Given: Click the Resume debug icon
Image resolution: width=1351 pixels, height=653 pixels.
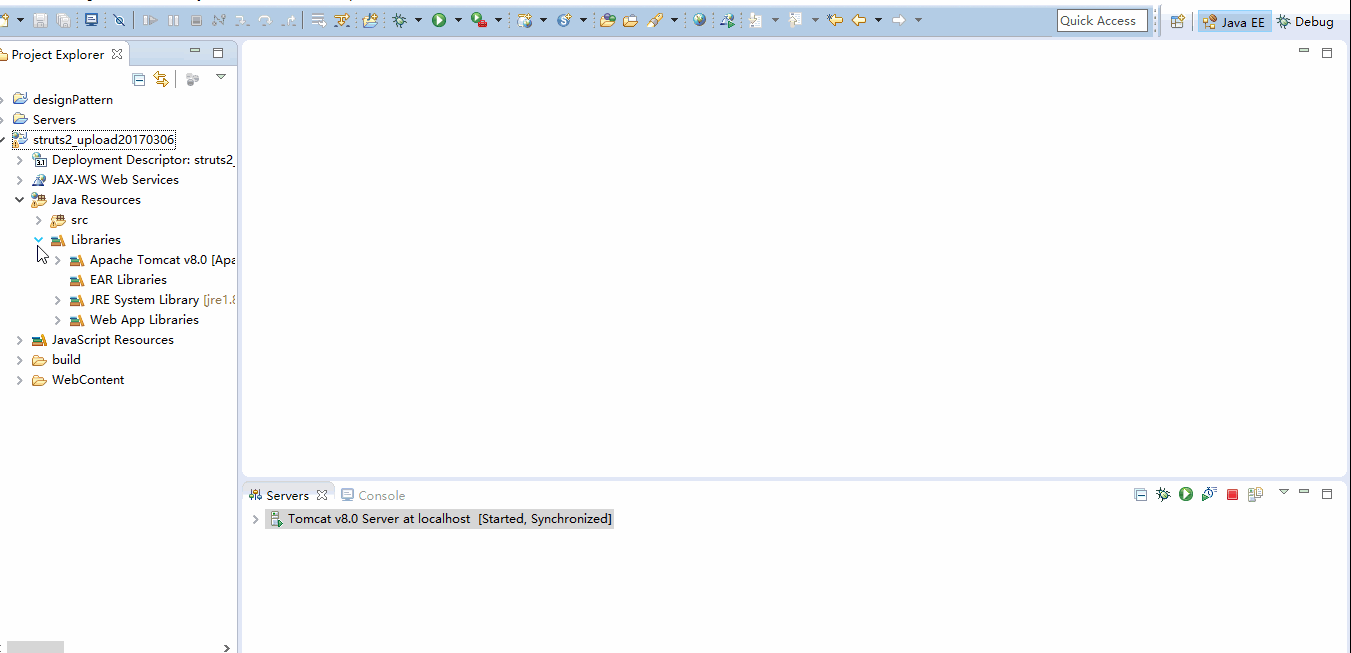Looking at the screenshot, I should [x=151, y=20].
